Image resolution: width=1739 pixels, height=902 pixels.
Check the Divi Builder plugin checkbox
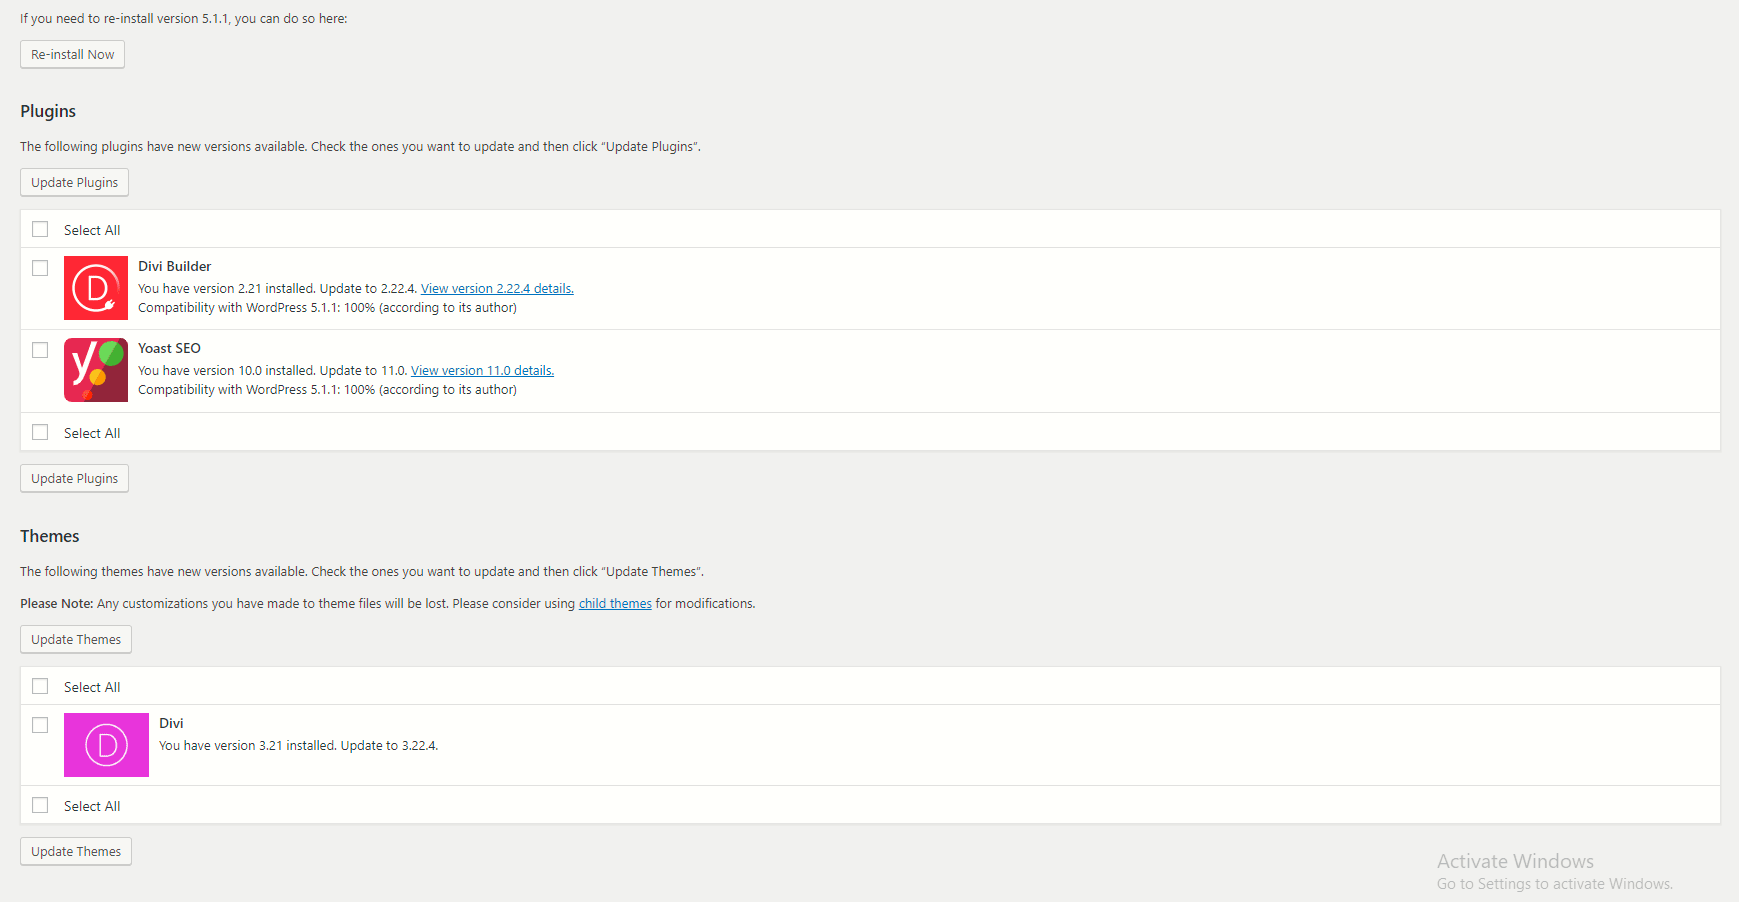coord(40,268)
